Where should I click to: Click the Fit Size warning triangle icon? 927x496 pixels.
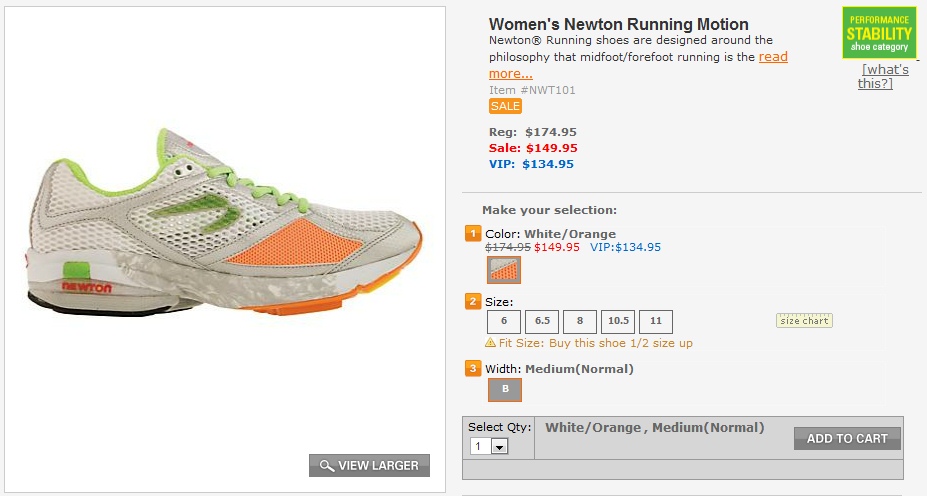[x=490, y=343]
